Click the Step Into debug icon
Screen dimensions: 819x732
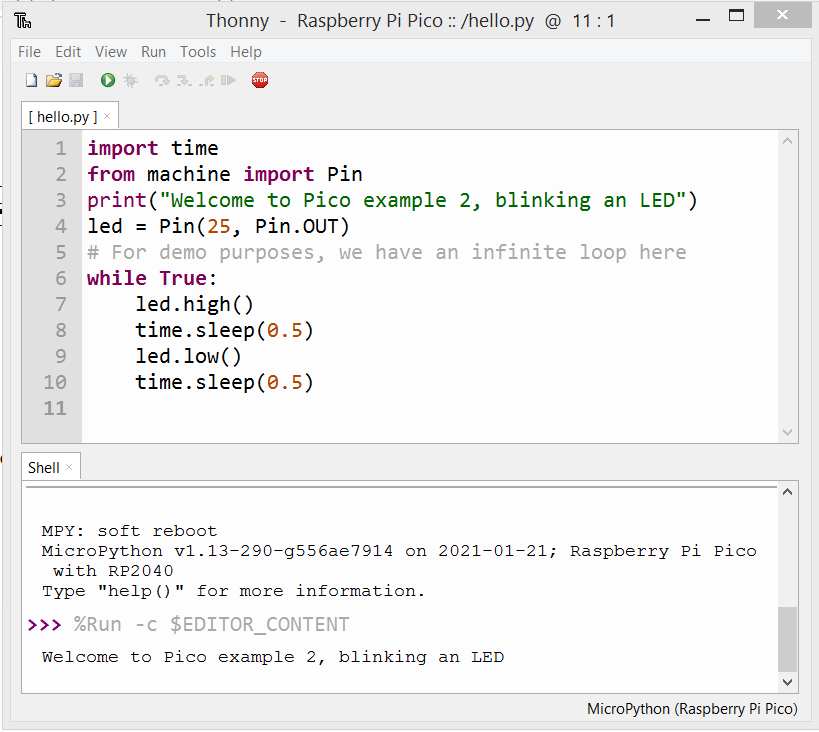(184, 80)
